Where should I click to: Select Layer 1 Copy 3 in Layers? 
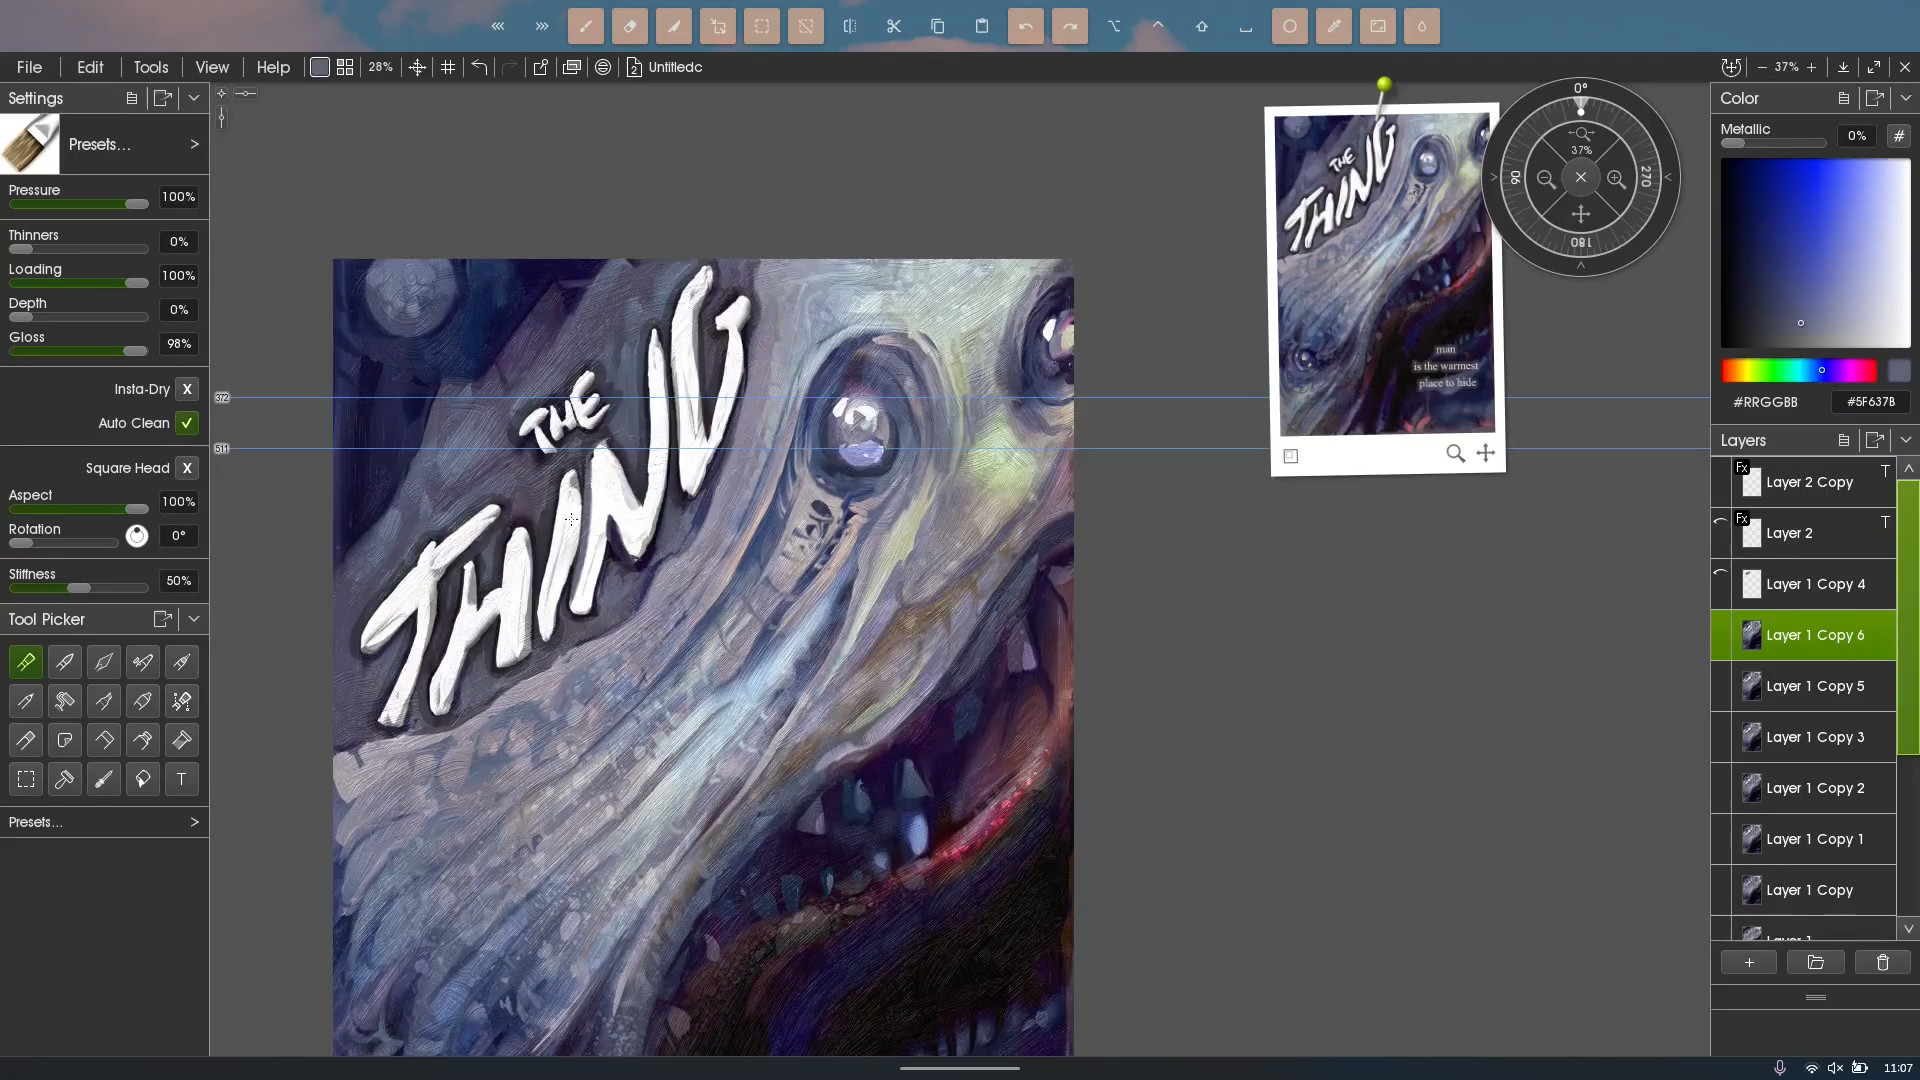click(x=1813, y=737)
